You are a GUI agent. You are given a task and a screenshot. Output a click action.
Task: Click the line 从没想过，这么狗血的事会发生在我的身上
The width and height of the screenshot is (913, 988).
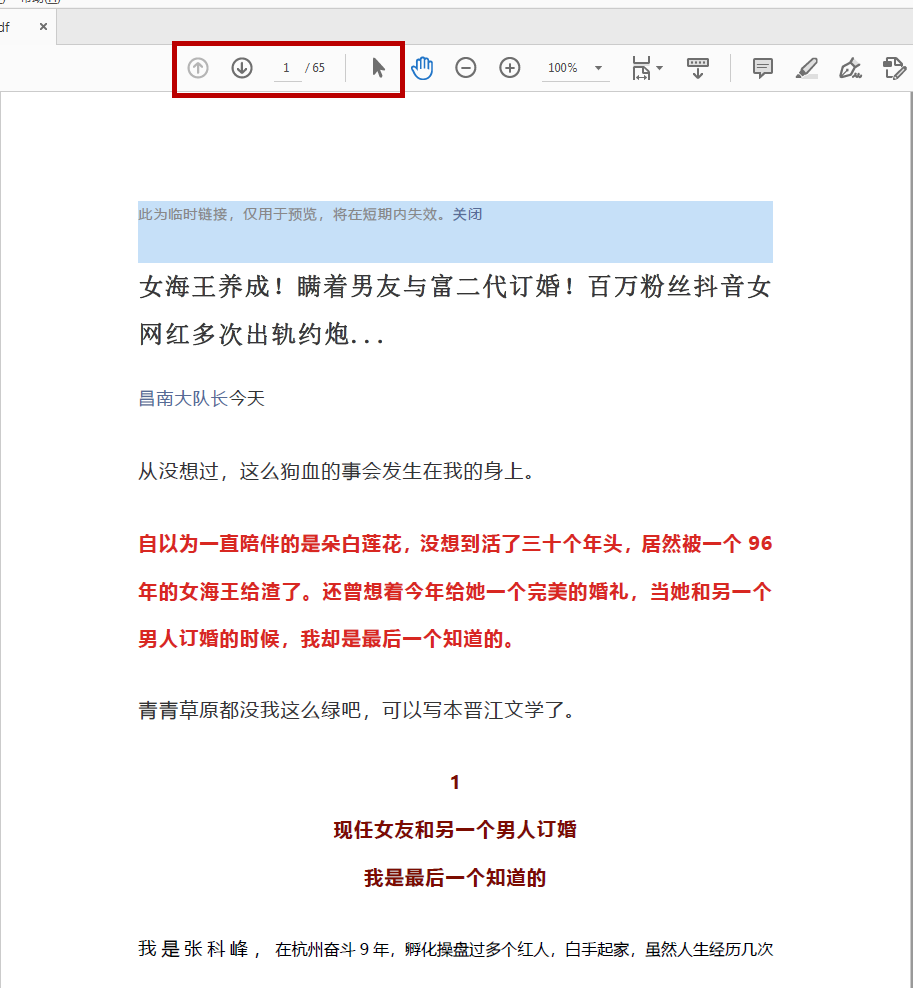click(336, 471)
